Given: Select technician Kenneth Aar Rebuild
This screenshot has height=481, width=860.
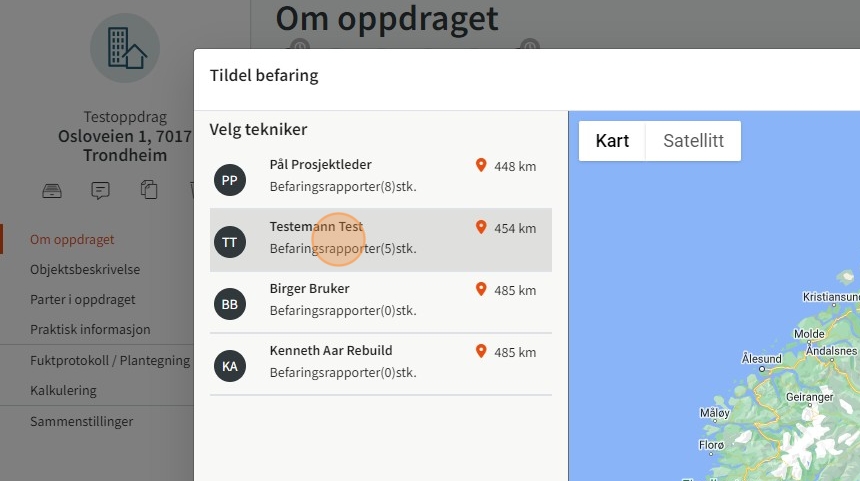Looking at the screenshot, I should tap(381, 364).
